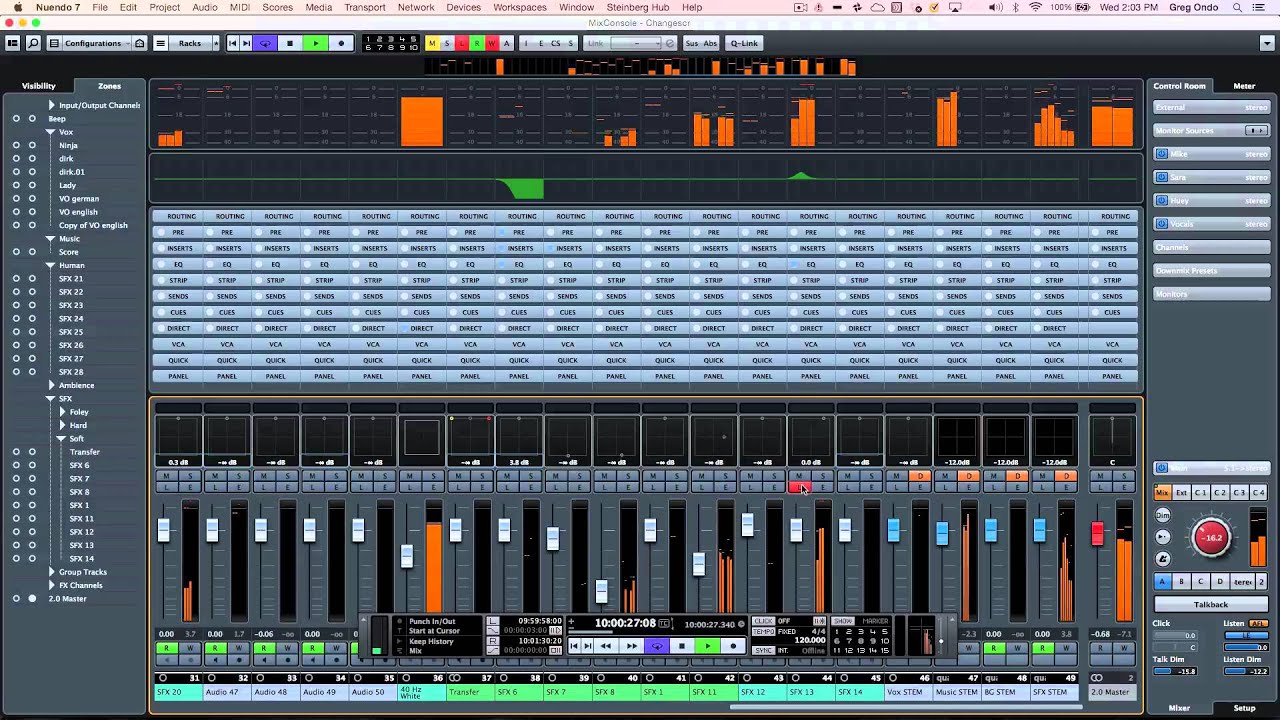Click primary timecode display 10:00:27:08

pyautogui.click(x=625, y=623)
